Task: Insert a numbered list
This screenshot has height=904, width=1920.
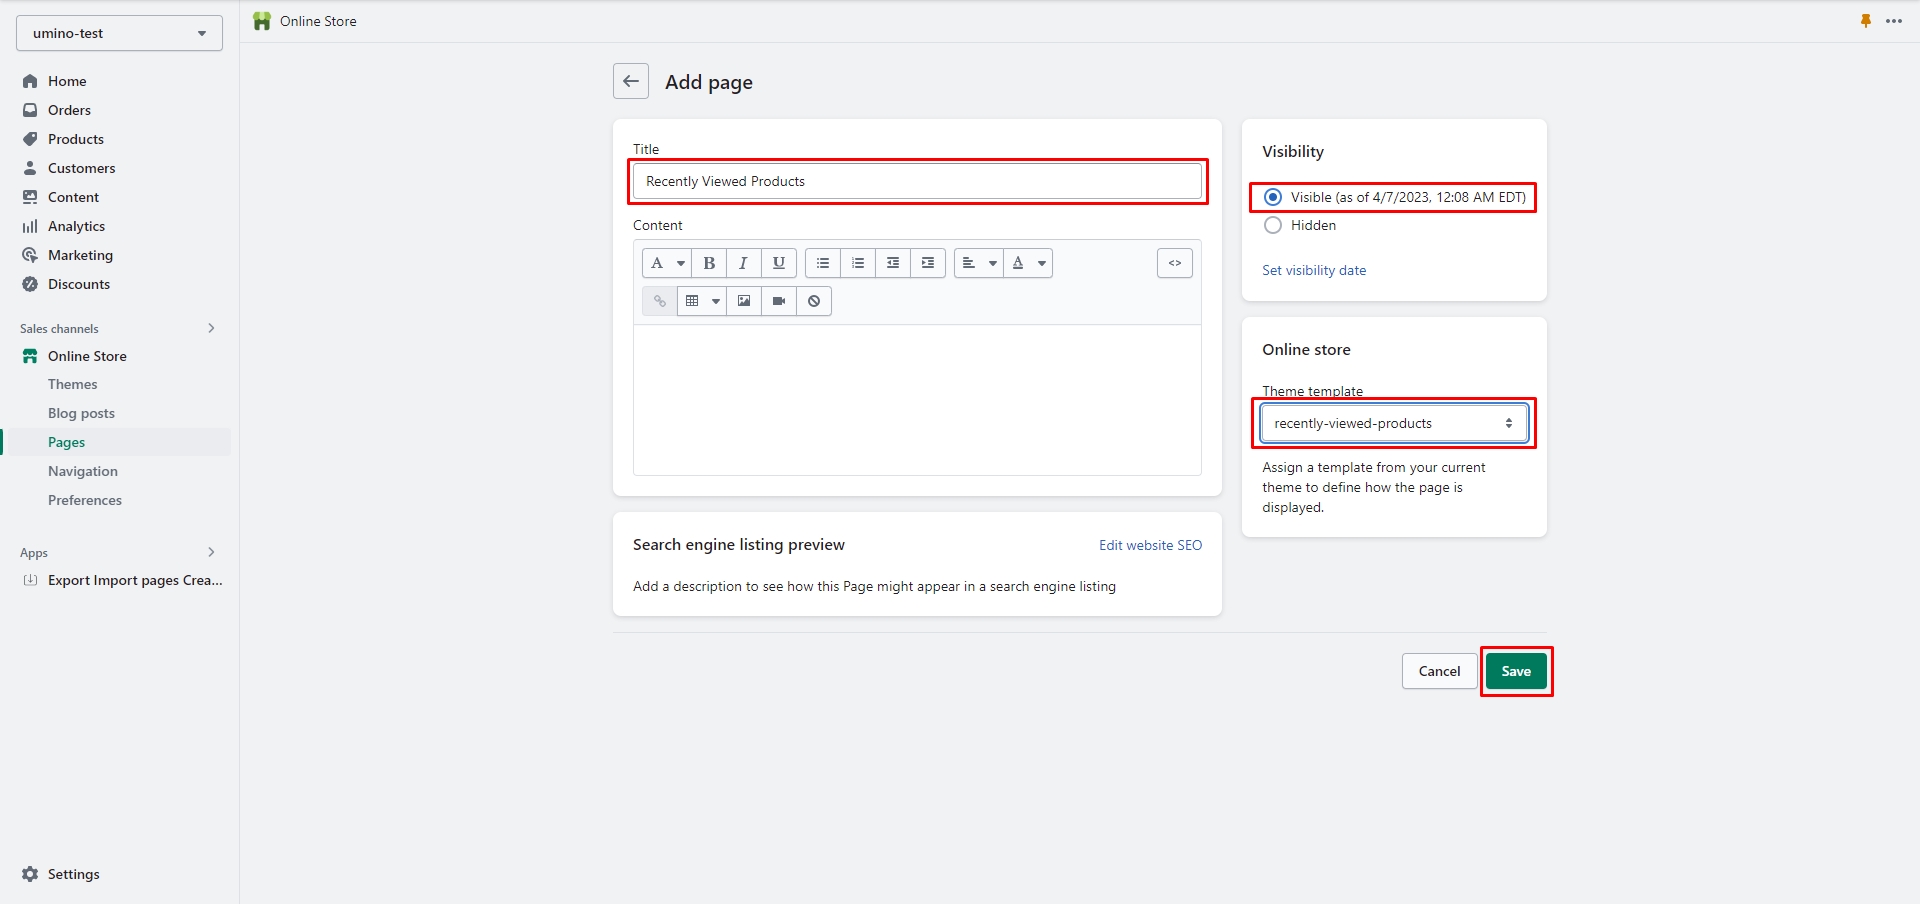Action: 857,263
